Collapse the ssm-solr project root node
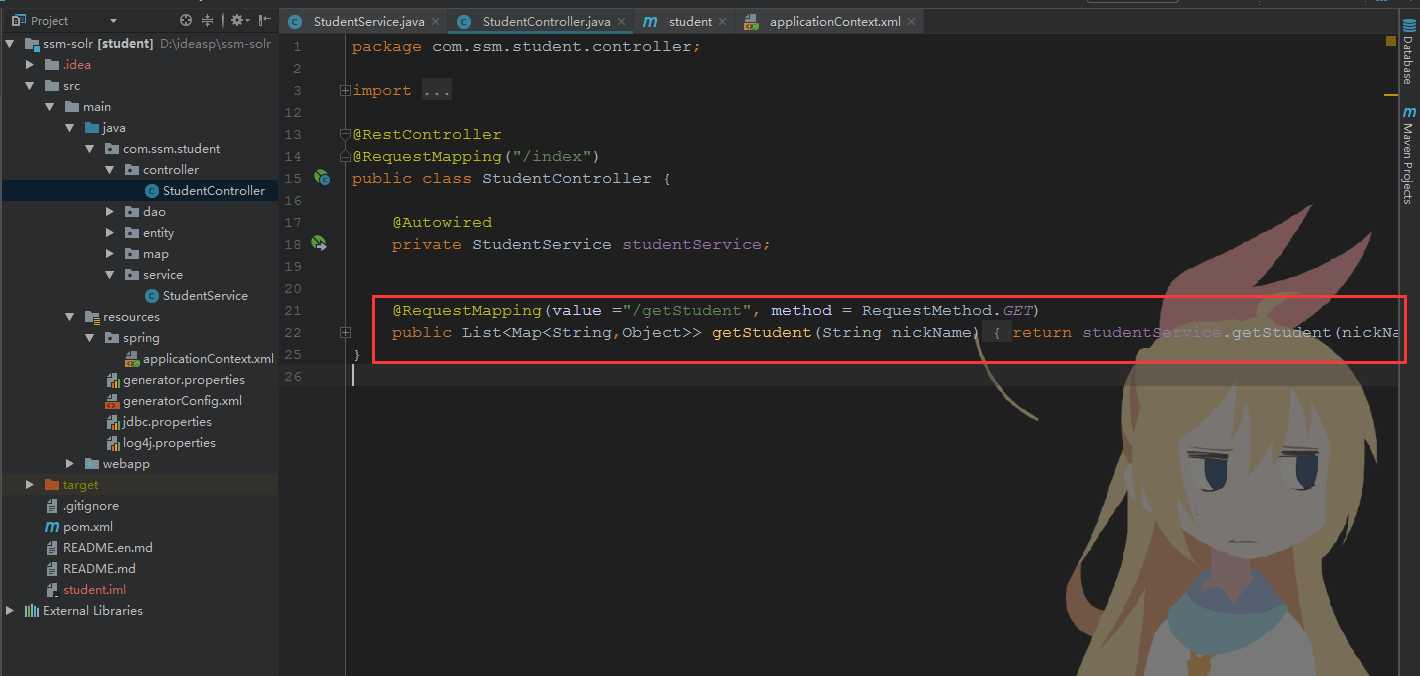Viewport: 1420px width, 676px height. (11, 44)
